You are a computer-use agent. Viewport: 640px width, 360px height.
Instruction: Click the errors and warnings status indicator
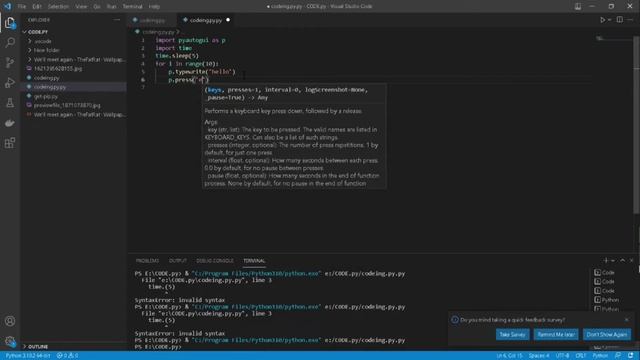[68, 356]
